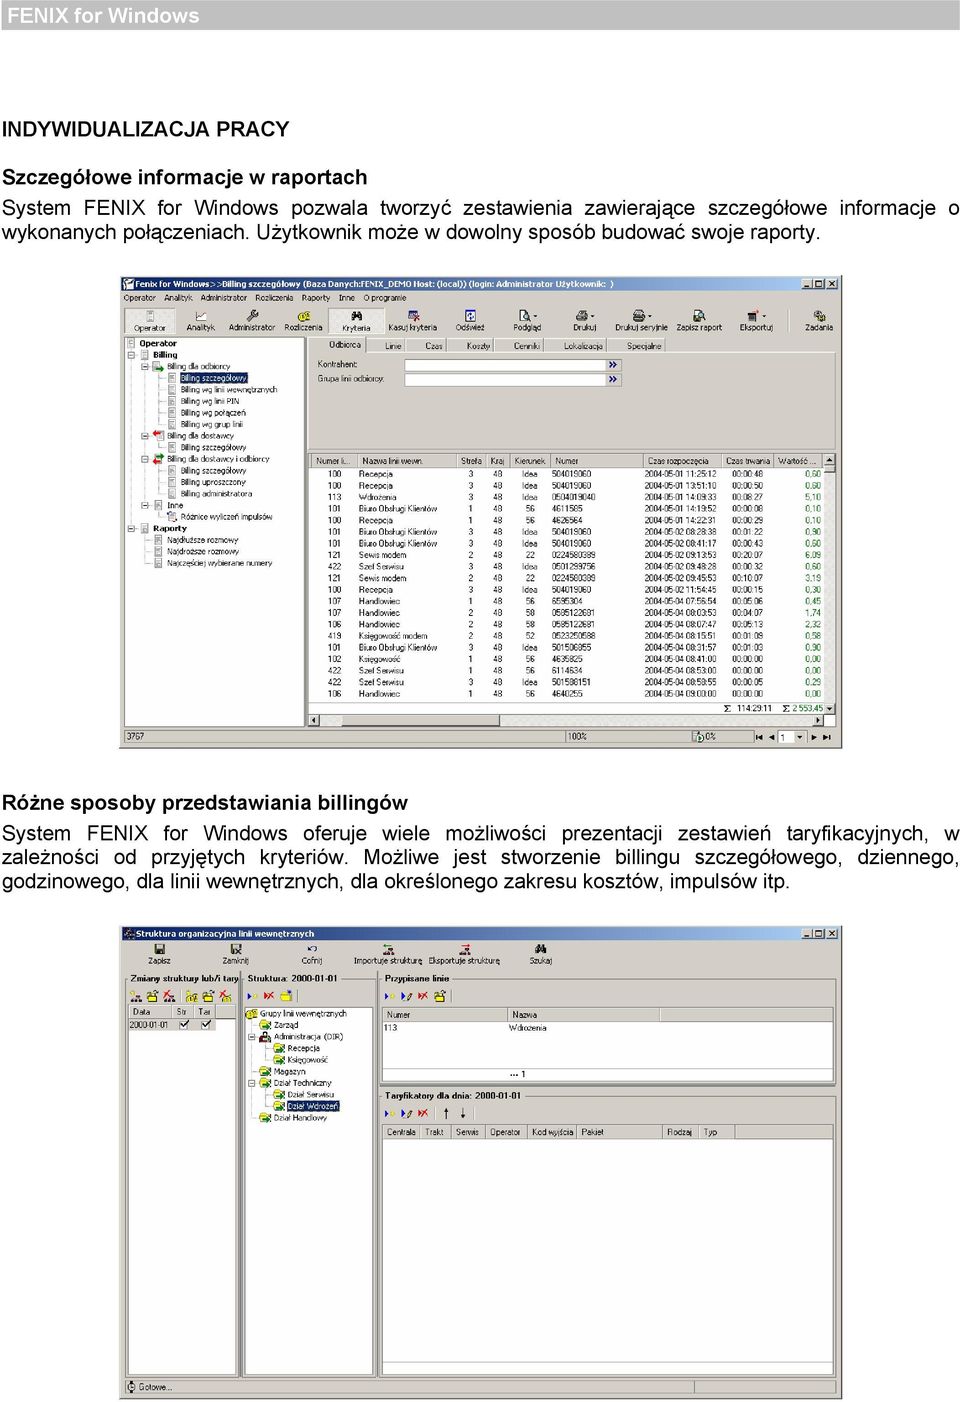Sort by the Nazwa linii wewn. column header
The height and width of the screenshot is (1402, 960).
(407, 461)
